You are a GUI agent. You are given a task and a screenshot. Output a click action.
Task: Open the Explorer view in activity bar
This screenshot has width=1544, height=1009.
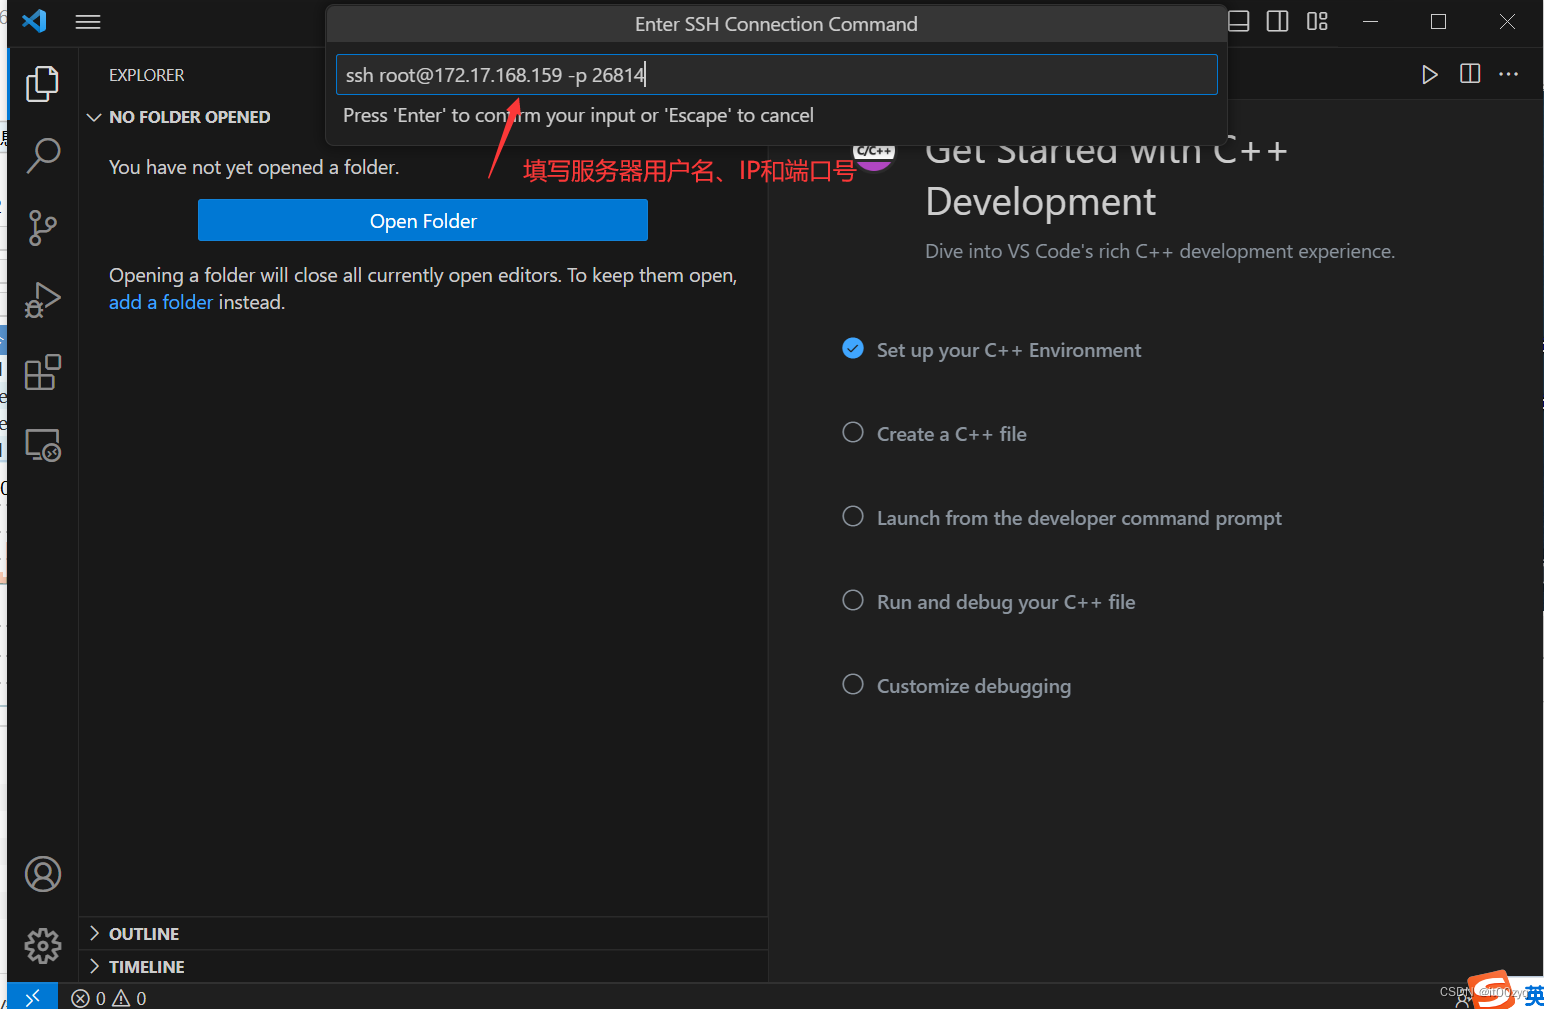(x=42, y=84)
